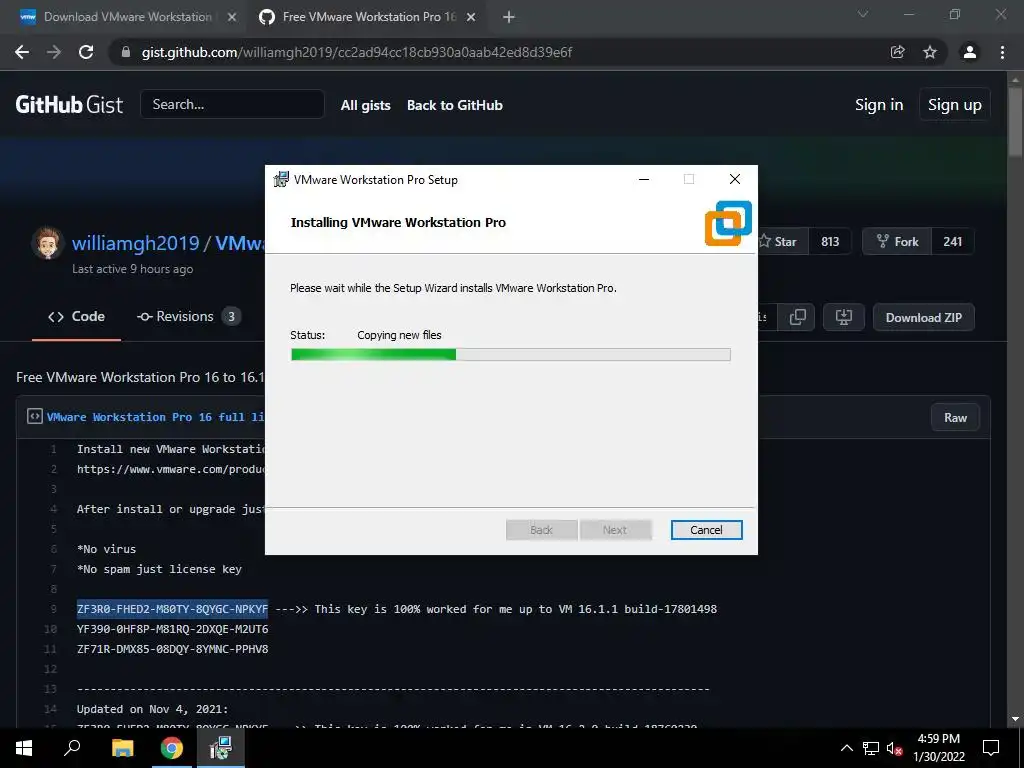Click the Sign in link

click(x=879, y=104)
